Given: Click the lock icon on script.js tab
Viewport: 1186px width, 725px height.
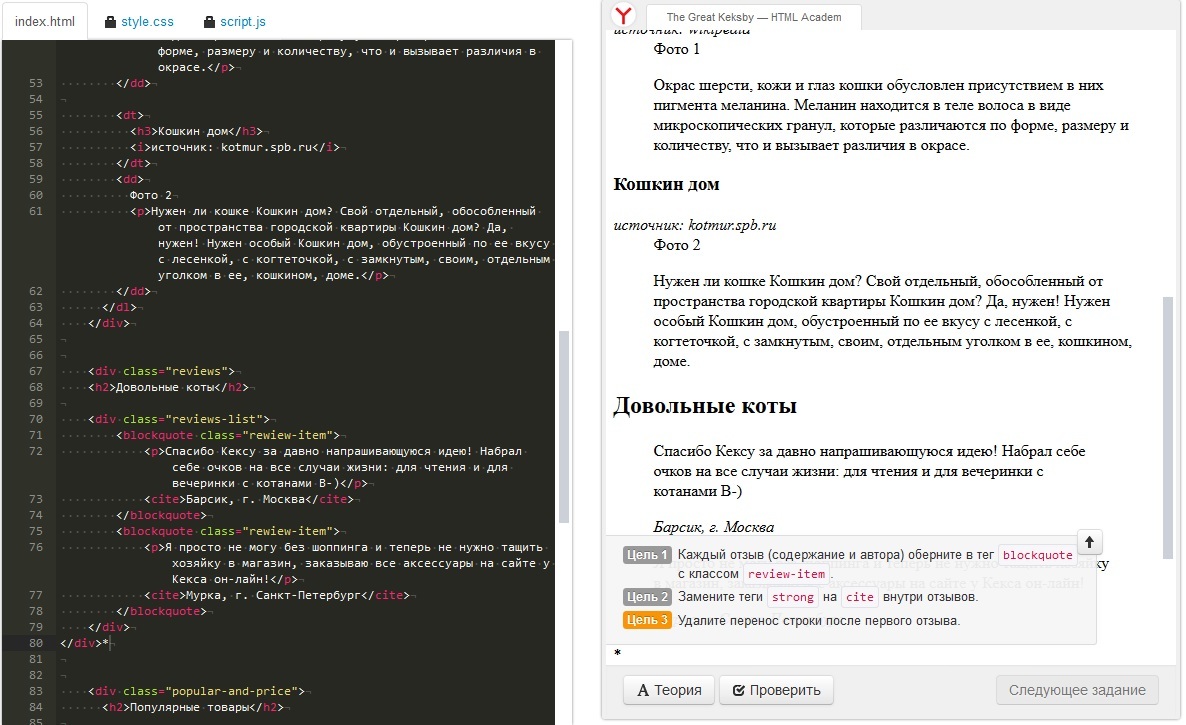Looking at the screenshot, I should point(210,22).
